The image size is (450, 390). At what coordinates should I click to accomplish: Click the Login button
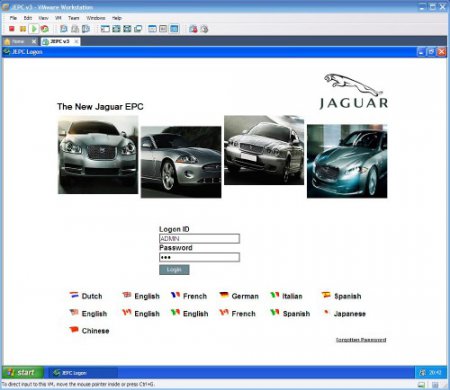coord(174,270)
